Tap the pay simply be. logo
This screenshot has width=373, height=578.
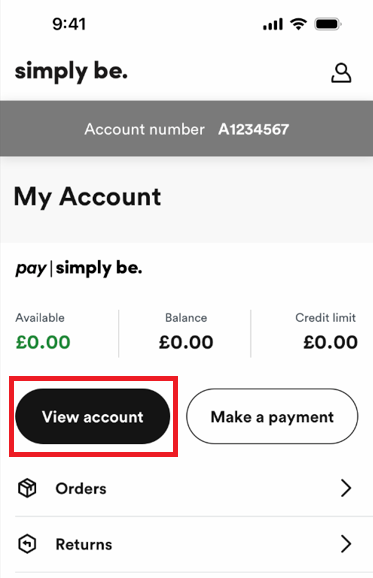[x=79, y=268]
